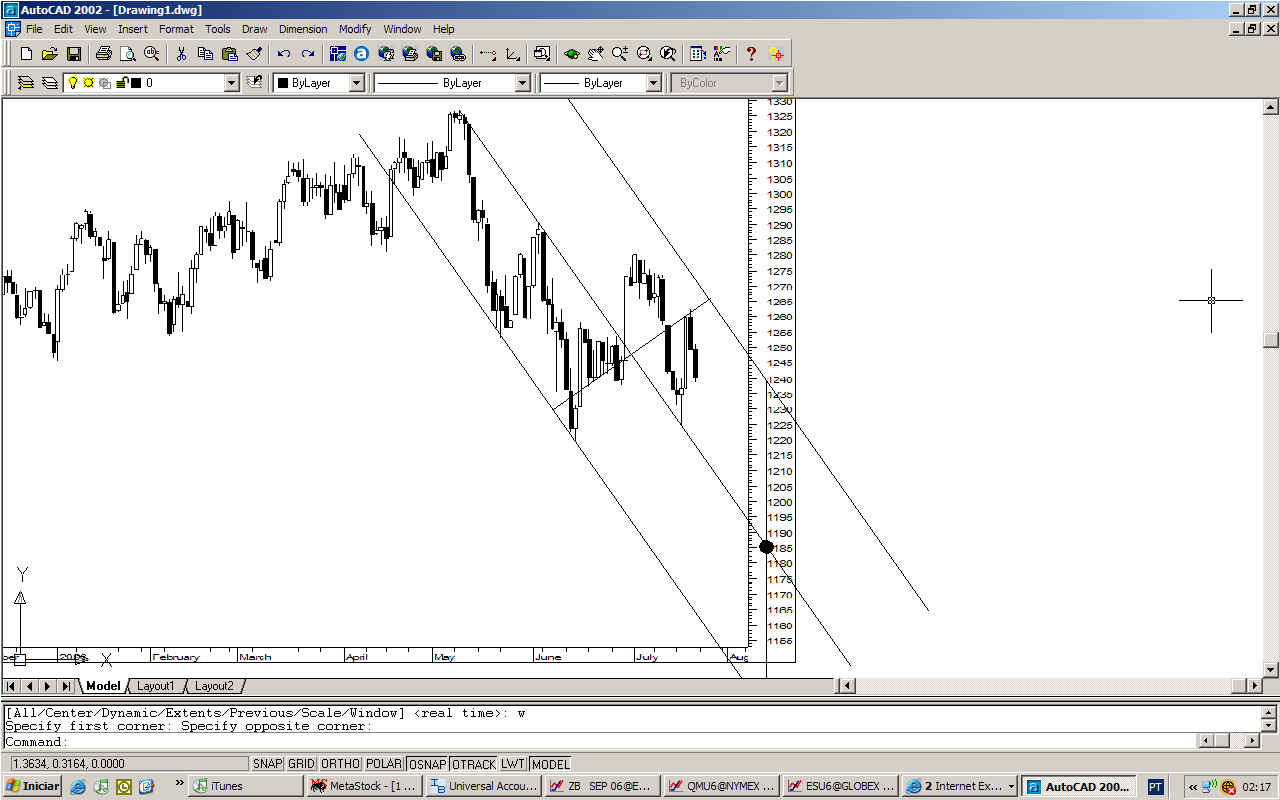
Task: Open the Today window icon
Action: coord(338,54)
